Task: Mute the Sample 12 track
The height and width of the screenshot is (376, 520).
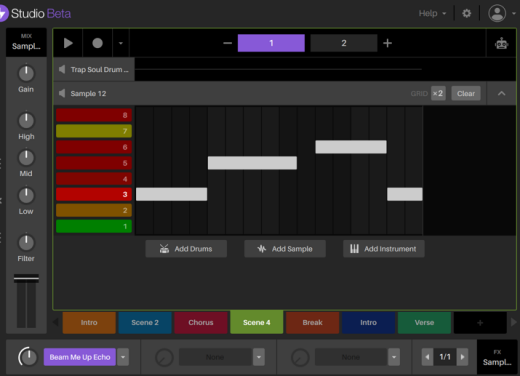Action: [x=62, y=93]
